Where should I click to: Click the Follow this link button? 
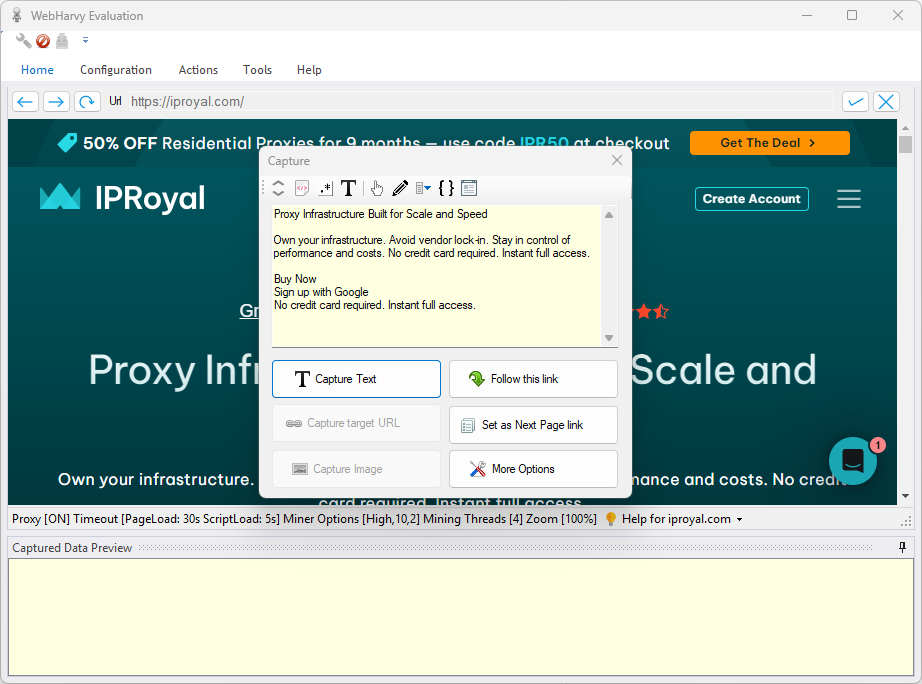pos(533,379)
